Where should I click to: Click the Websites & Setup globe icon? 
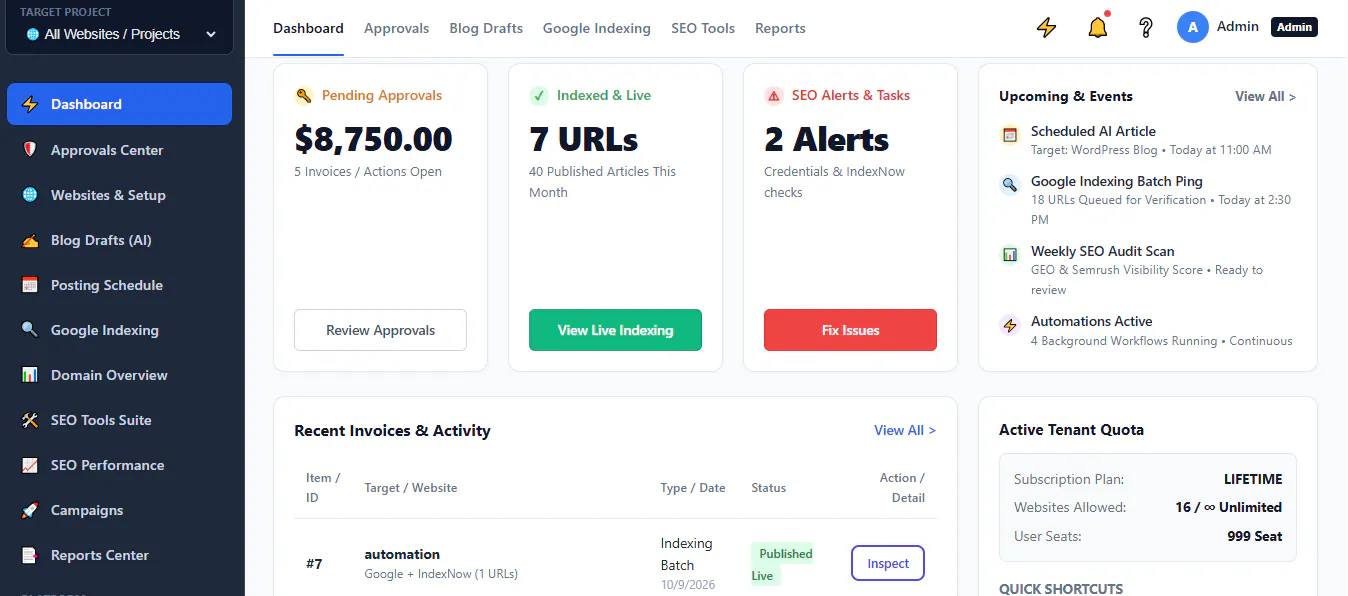point(30,195)
